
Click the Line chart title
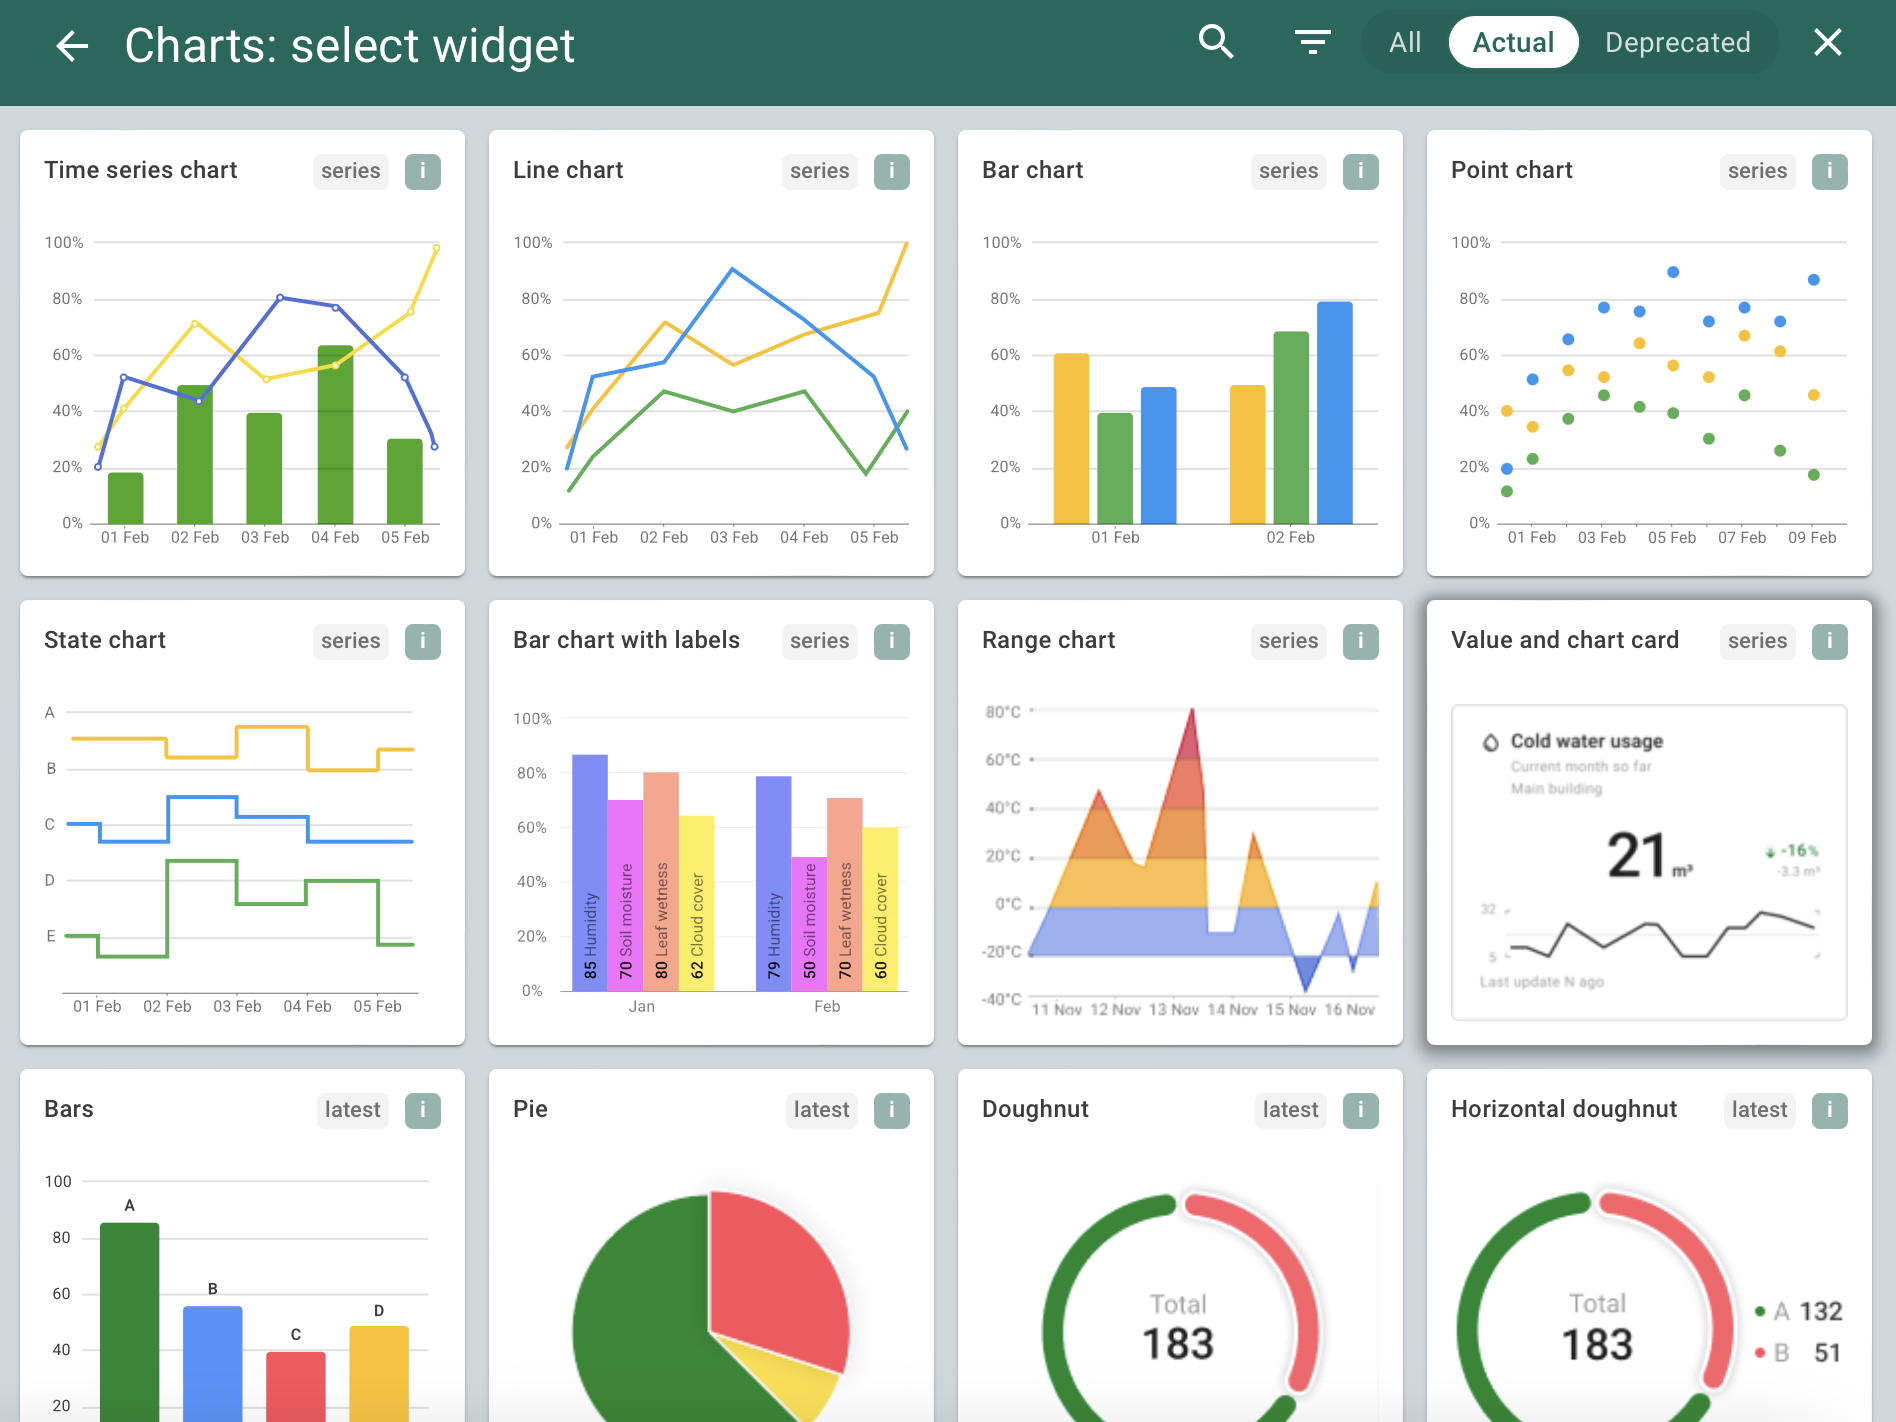tap(568, 170)
